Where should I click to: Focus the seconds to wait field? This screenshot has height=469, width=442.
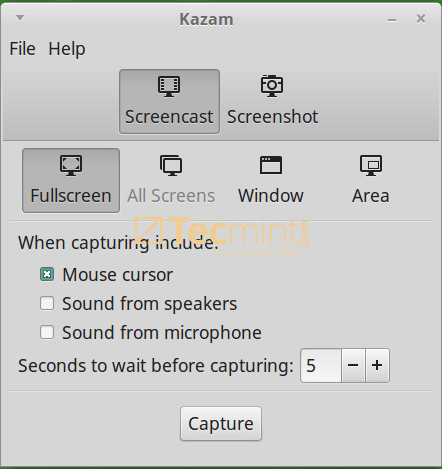click(x=321, y=366)
